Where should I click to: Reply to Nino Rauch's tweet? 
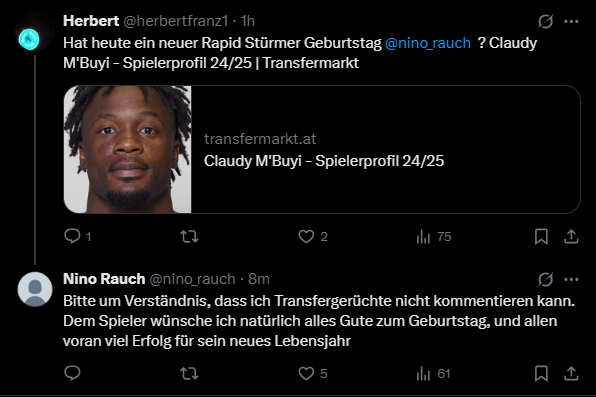[72, 373]
